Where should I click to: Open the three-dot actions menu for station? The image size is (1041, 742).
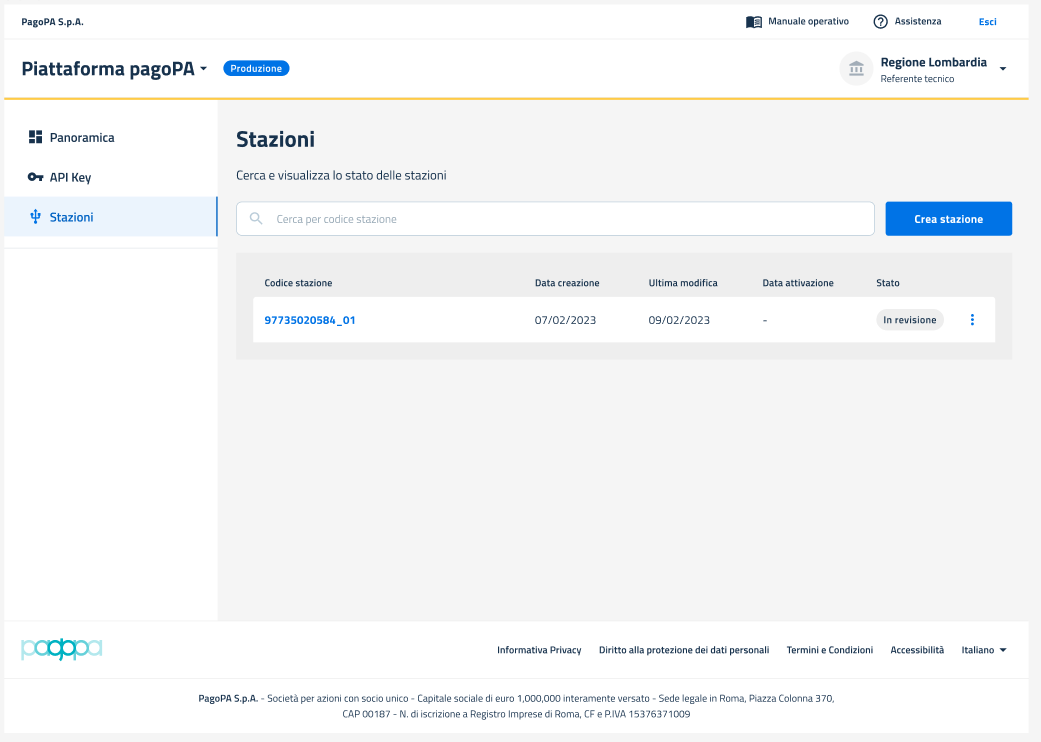click(972, 320)
